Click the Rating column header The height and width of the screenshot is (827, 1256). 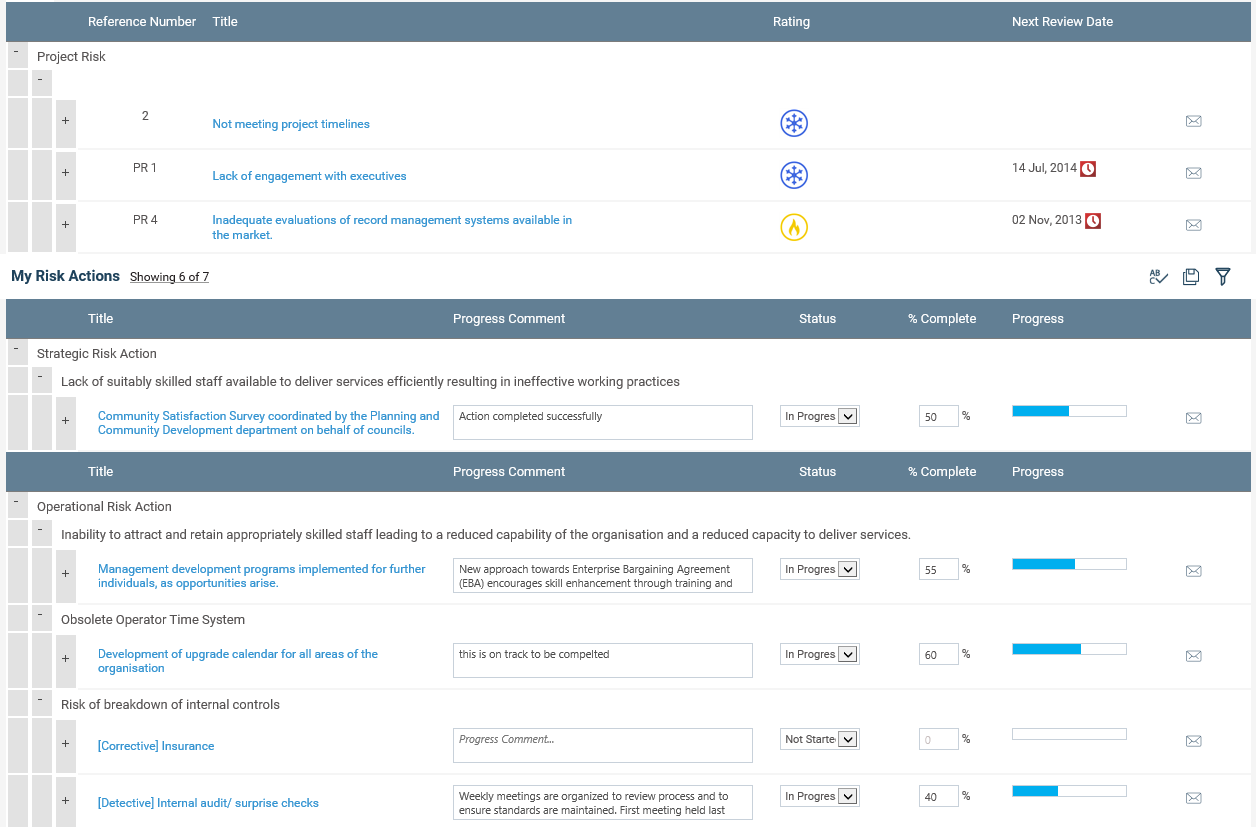(791, 22)
